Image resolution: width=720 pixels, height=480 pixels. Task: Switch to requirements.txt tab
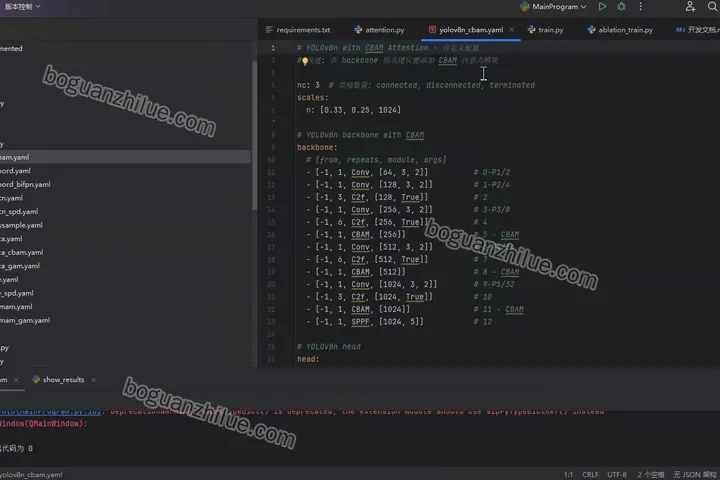click(x=298, y=30)
